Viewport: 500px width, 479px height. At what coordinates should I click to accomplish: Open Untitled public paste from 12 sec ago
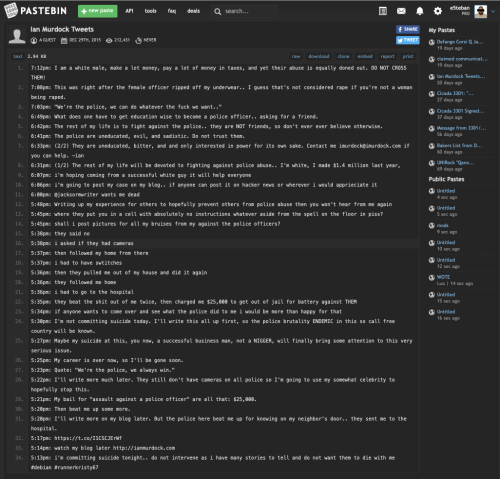click(x=446, y=260)
